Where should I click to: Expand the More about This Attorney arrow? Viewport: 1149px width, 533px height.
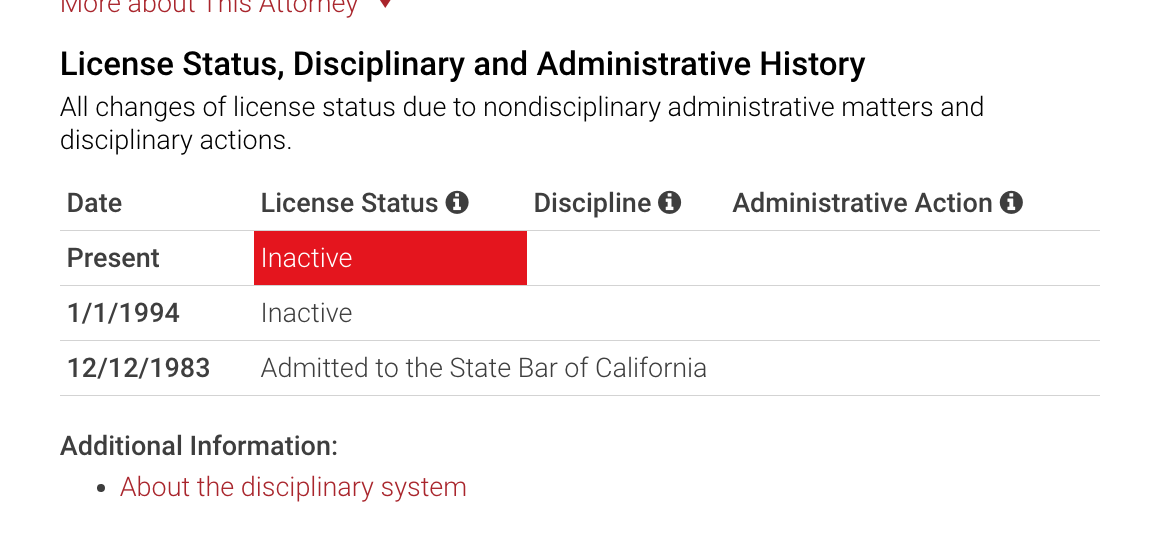385,4
